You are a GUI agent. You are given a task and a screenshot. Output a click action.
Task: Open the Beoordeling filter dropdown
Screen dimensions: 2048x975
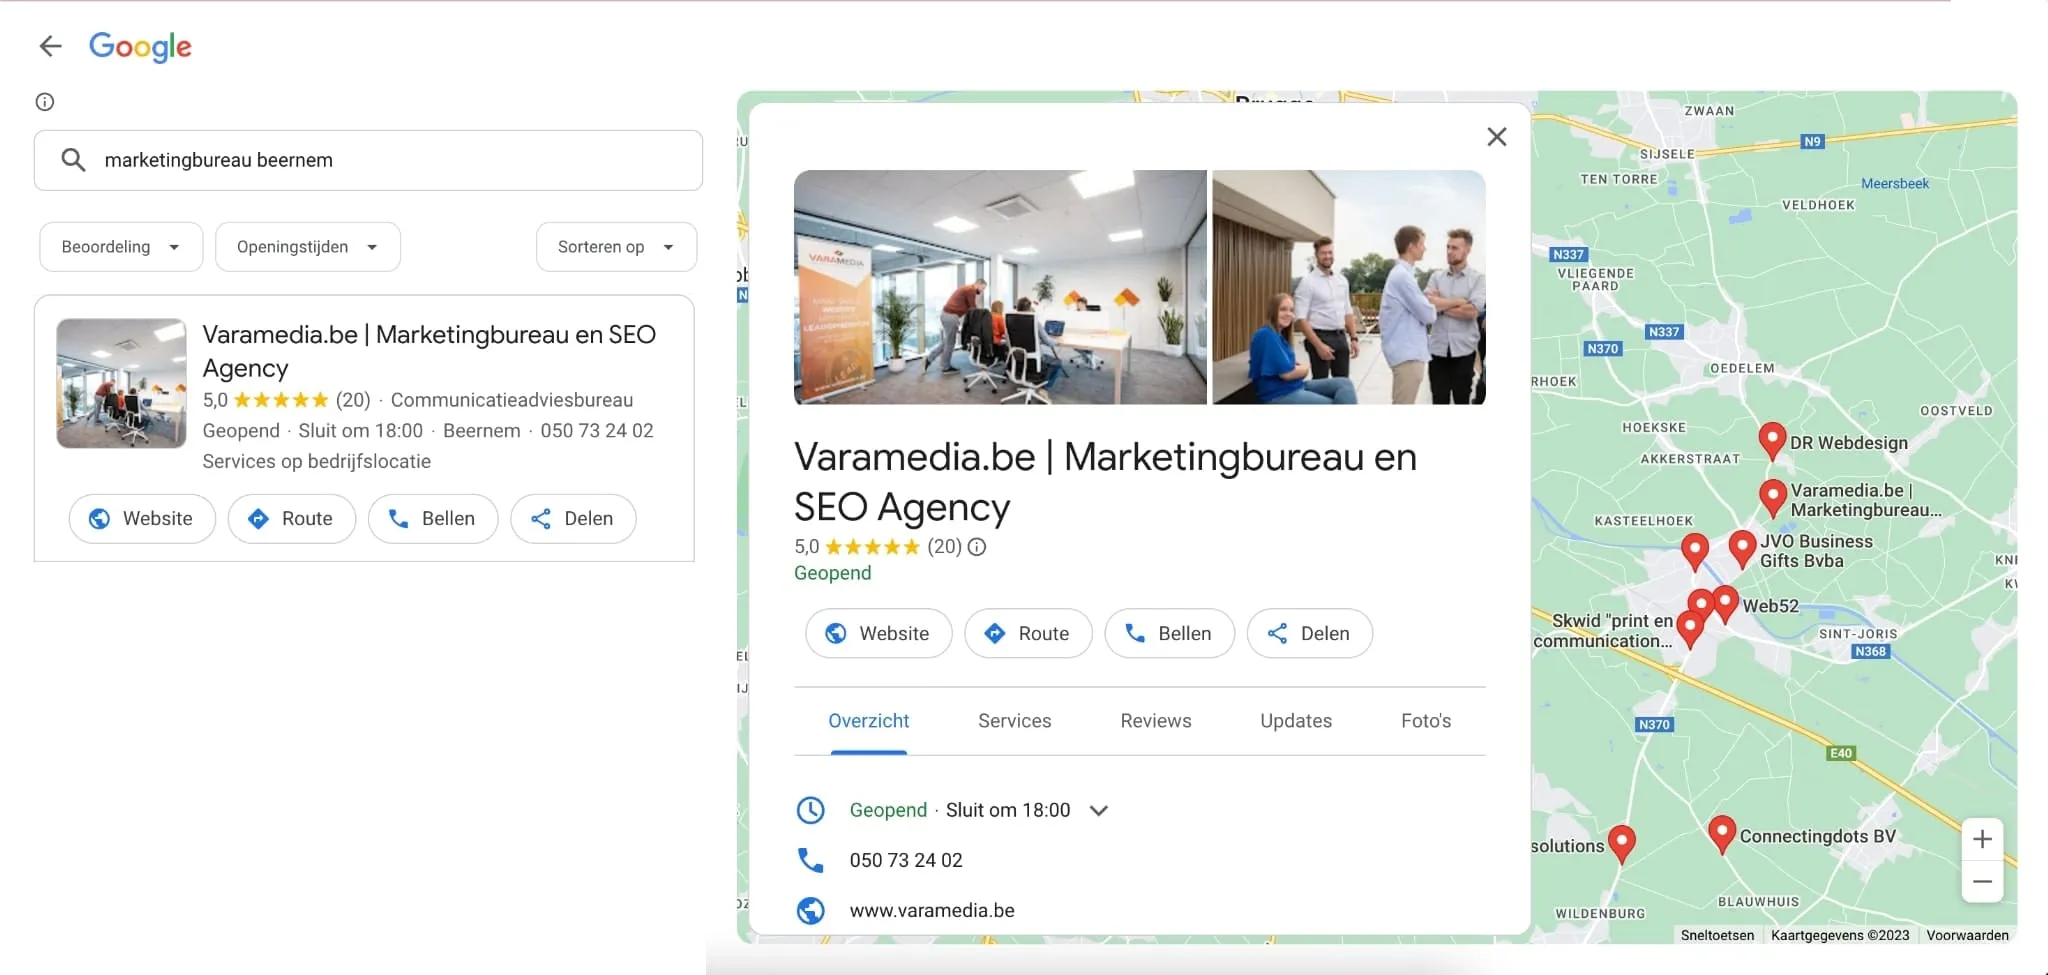(x=121, y=247)
